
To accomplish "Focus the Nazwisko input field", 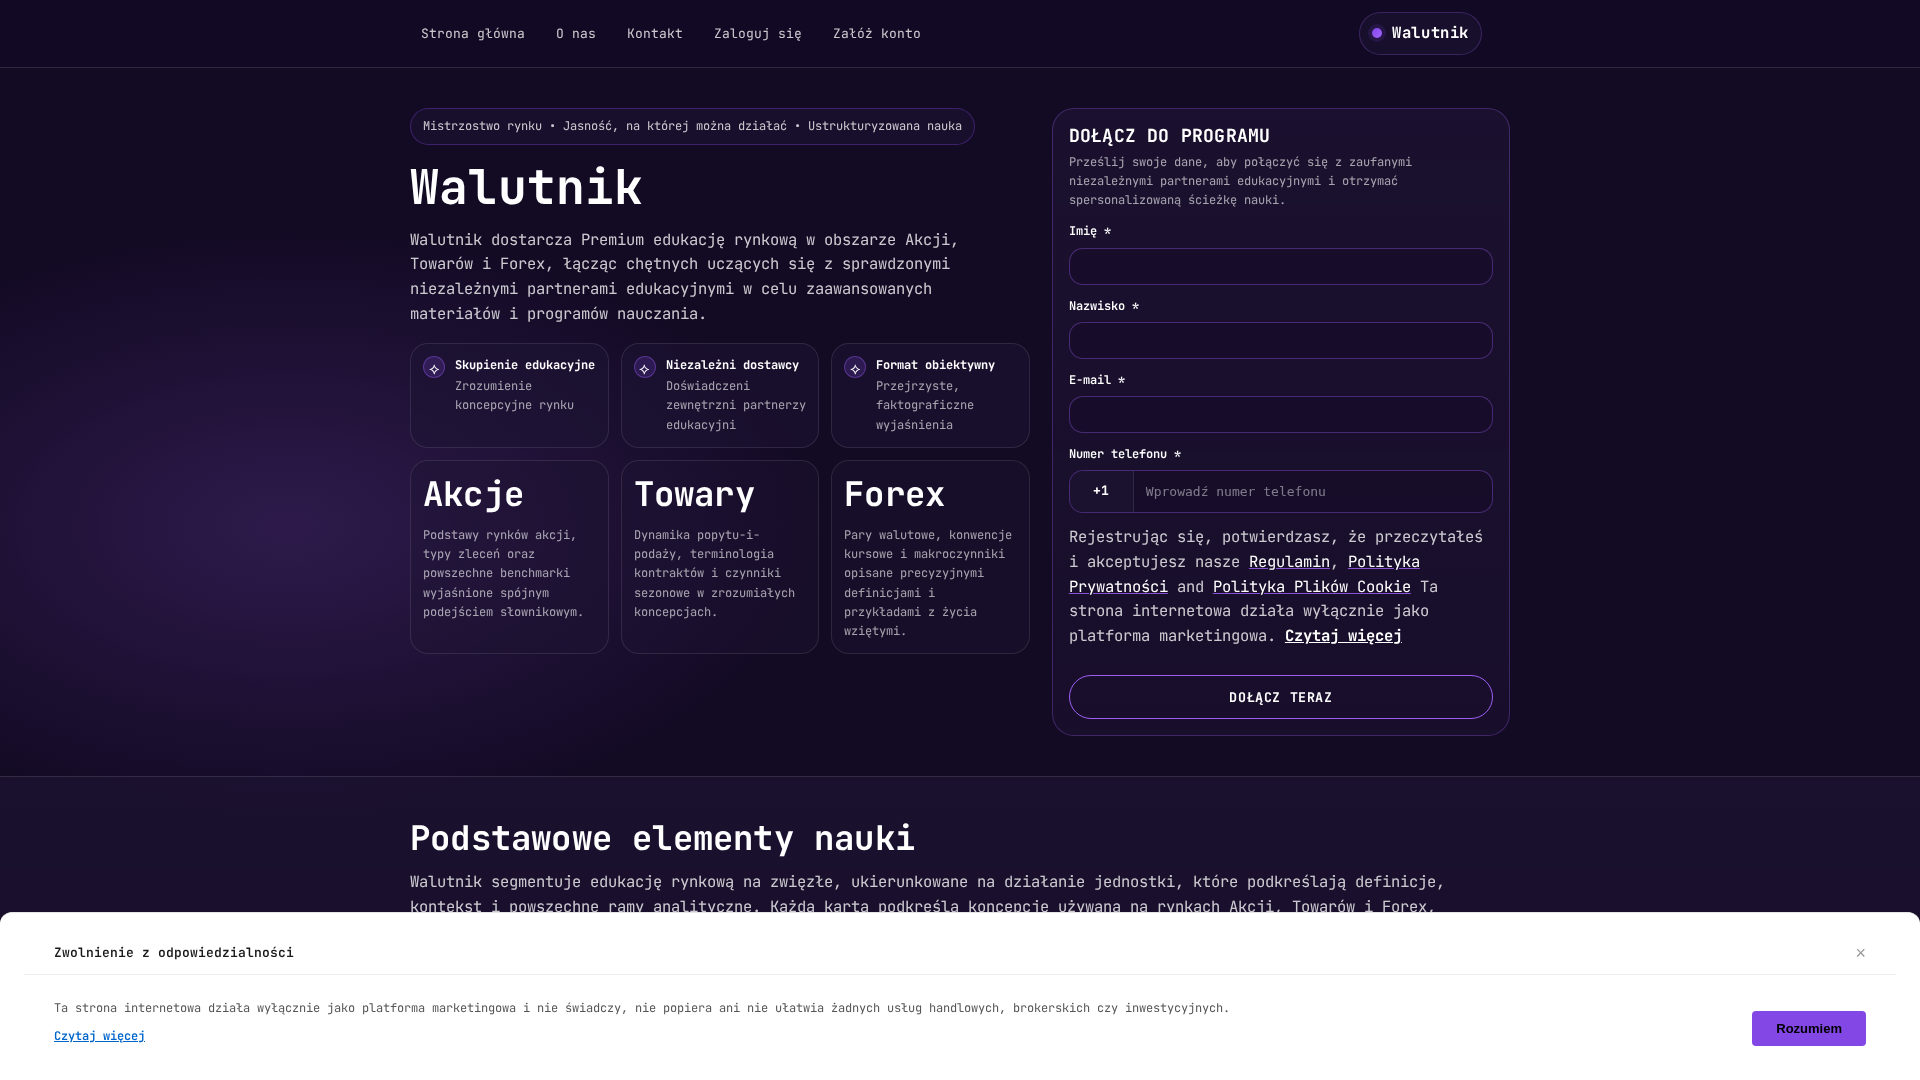I will point(1281,341).
